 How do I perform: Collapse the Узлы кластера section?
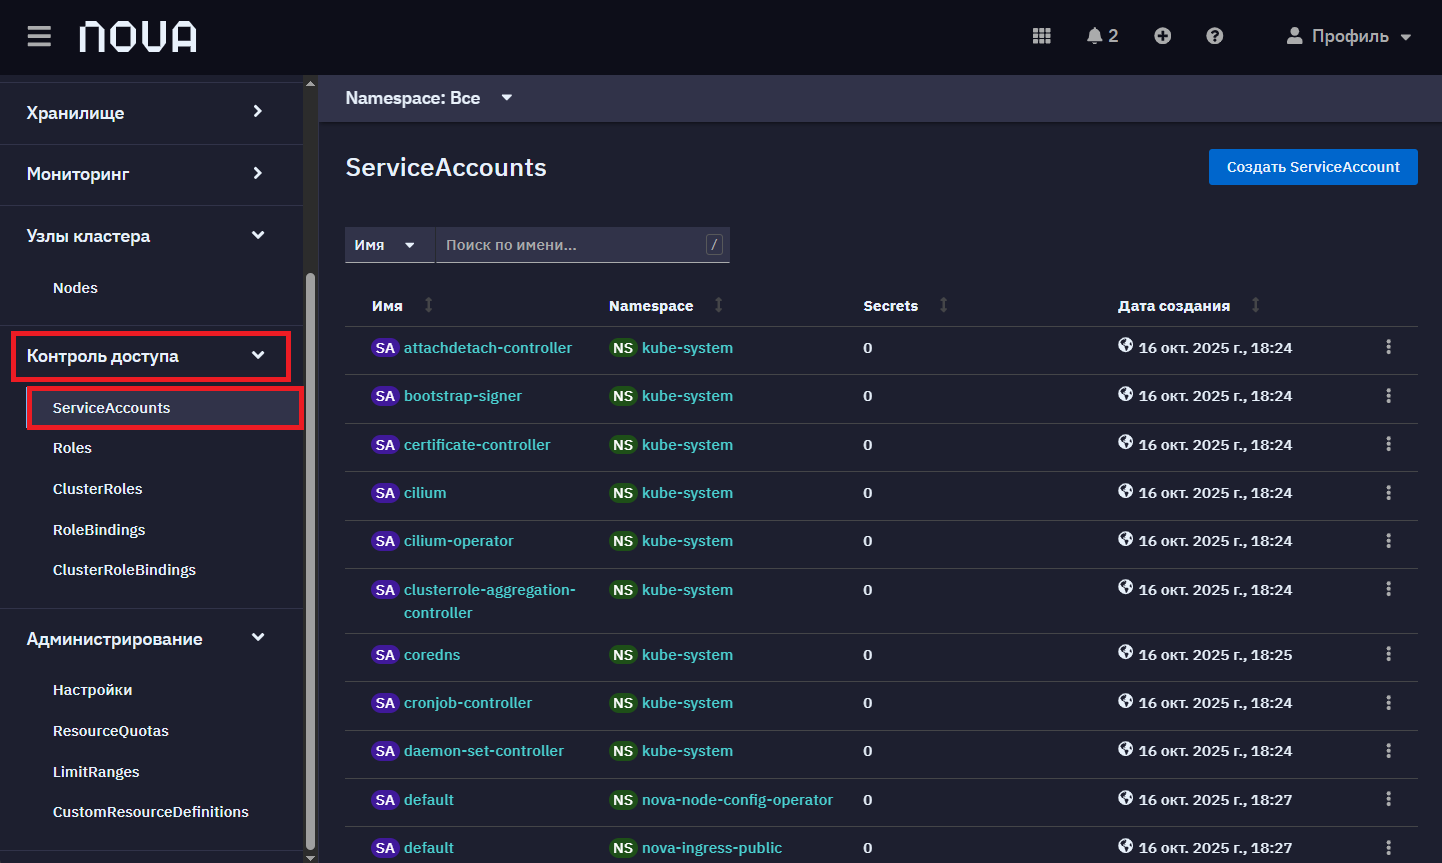pyautogui.click(x=151, y=236)
